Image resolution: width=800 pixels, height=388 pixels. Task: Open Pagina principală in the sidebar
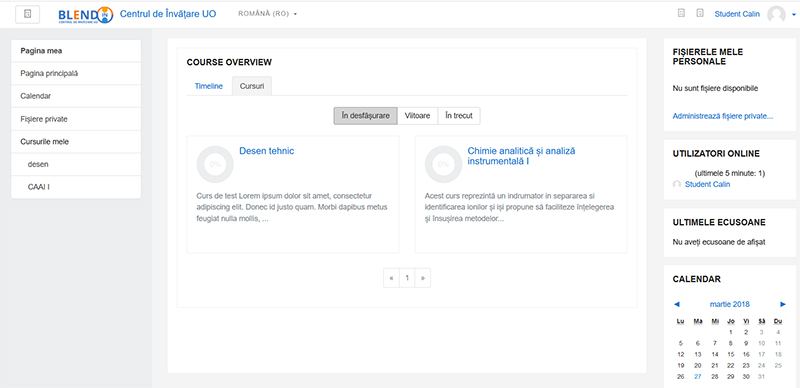76,74
